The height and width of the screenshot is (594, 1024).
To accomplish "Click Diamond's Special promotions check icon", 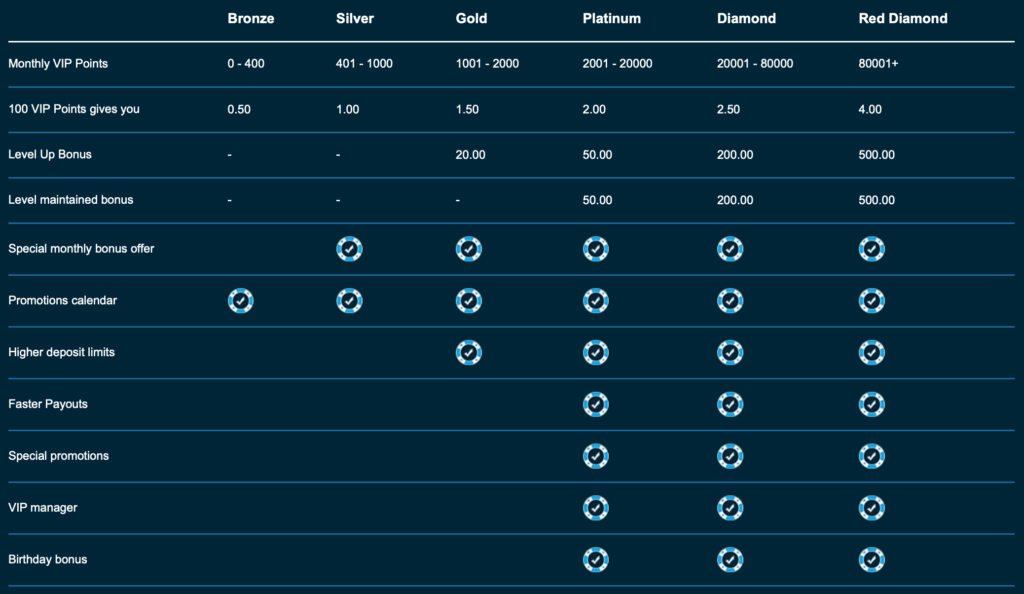I will pos(730,456).
